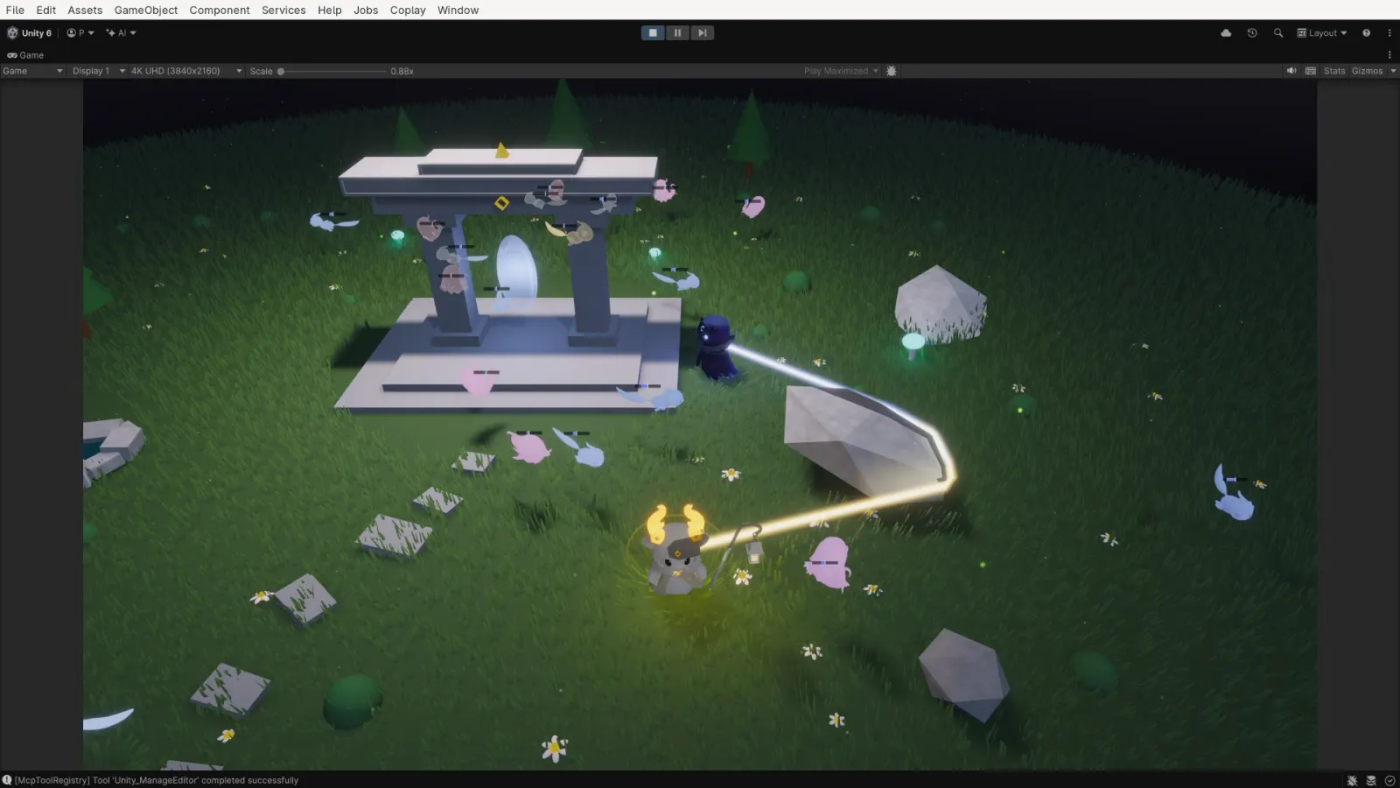Open the Game view mode dropdown
This screenshot has height=788, width=1400.
pos(33,71)
